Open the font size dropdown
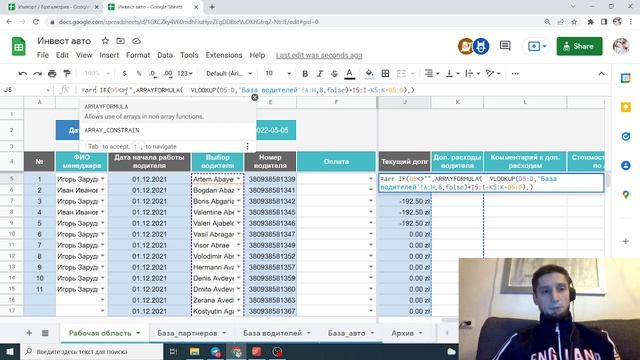 278,73
